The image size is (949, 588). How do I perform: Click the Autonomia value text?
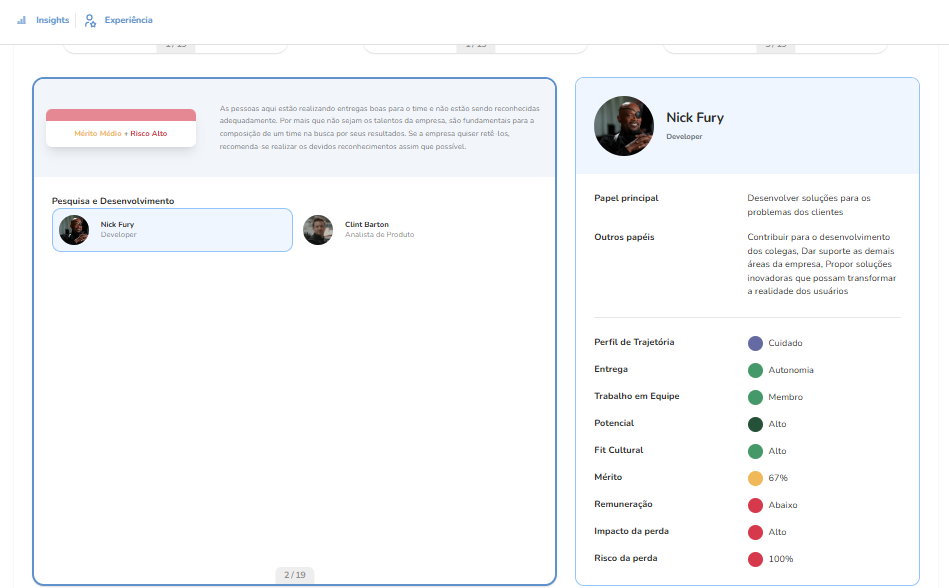[791, 370]
